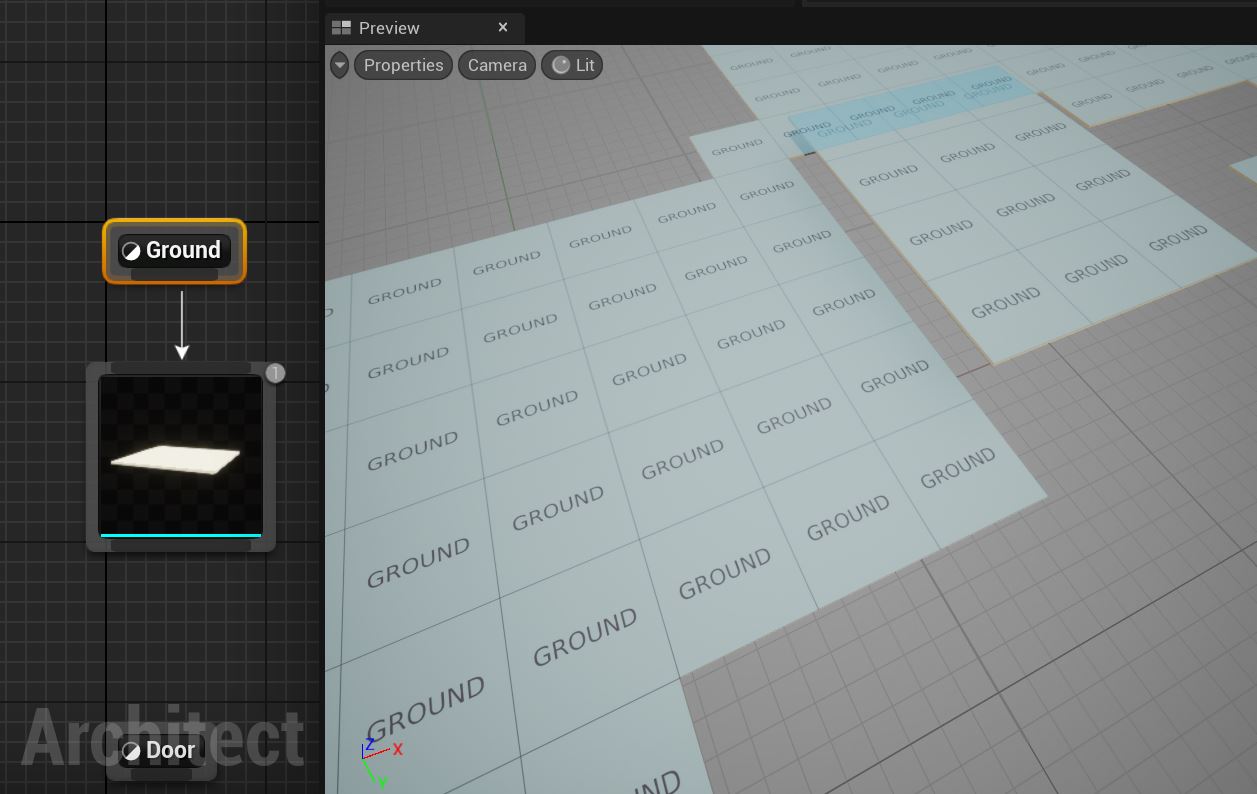
Task: Select the white floor mesh thumbnail node
Action: [x=181, y=456]
